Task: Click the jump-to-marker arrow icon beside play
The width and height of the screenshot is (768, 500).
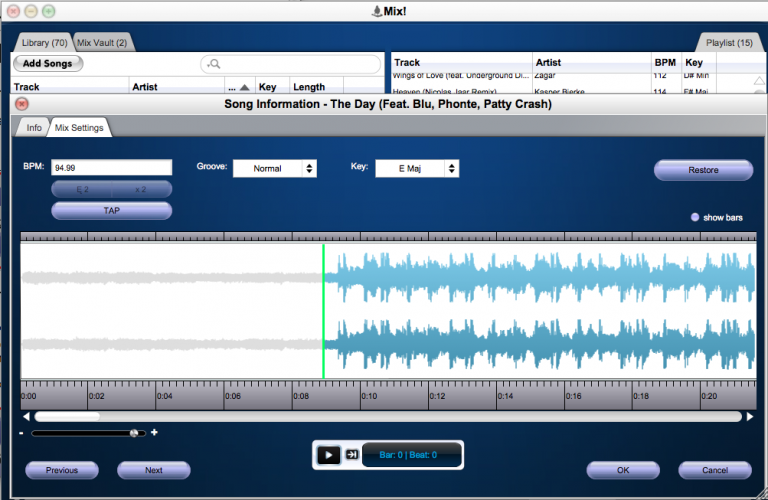Action: pos(352,454)
